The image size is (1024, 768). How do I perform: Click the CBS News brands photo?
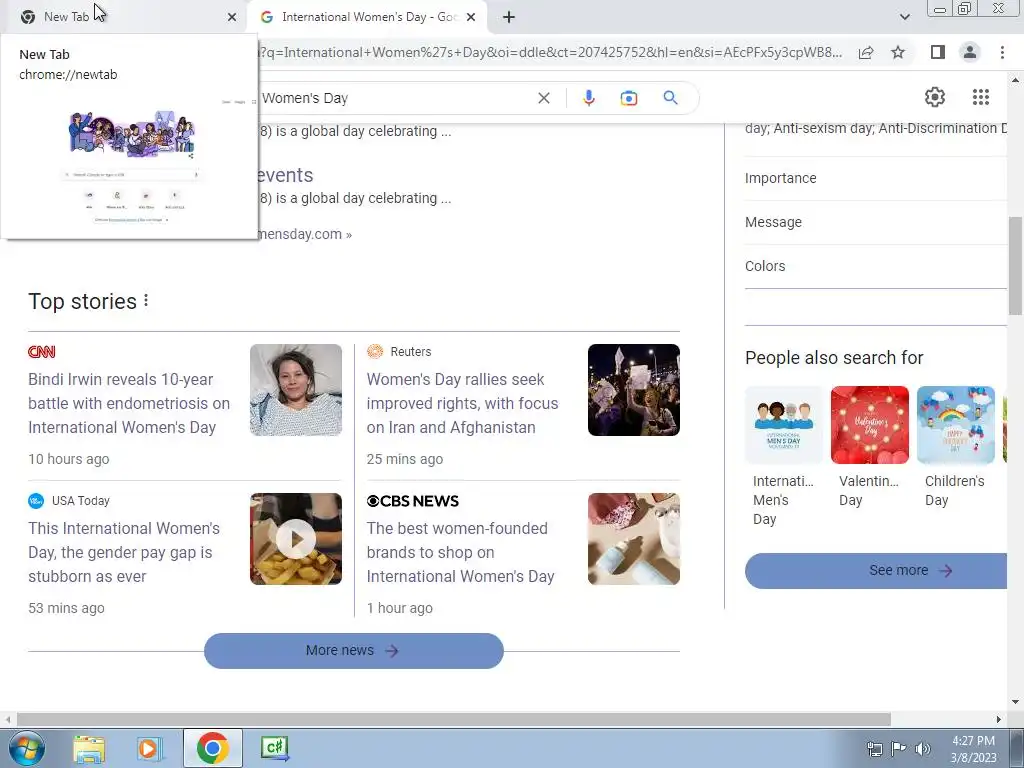(633, 539)
